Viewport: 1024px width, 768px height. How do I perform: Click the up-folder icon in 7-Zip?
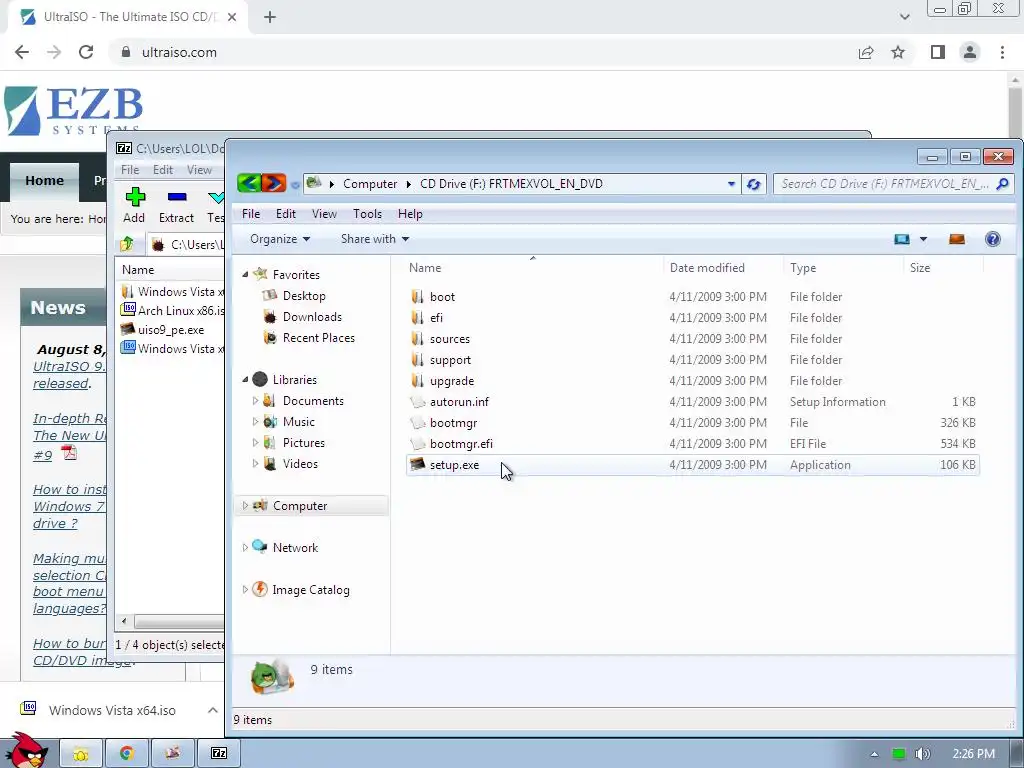coord(127,244)
